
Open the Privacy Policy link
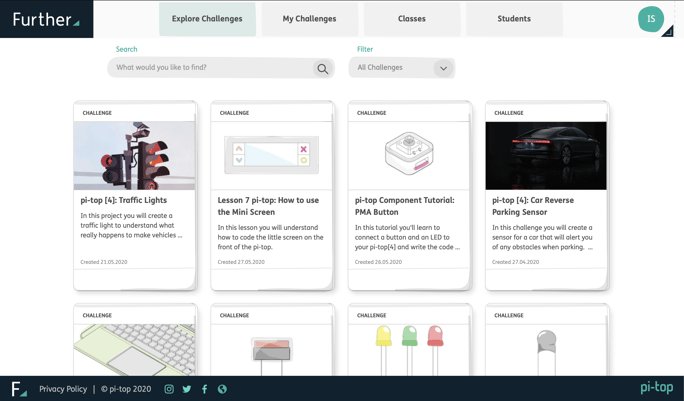click(x=63, y=389)
